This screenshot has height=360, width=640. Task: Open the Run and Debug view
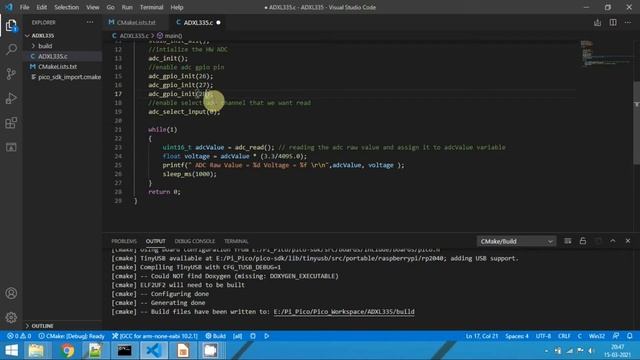tap(11, 98)
